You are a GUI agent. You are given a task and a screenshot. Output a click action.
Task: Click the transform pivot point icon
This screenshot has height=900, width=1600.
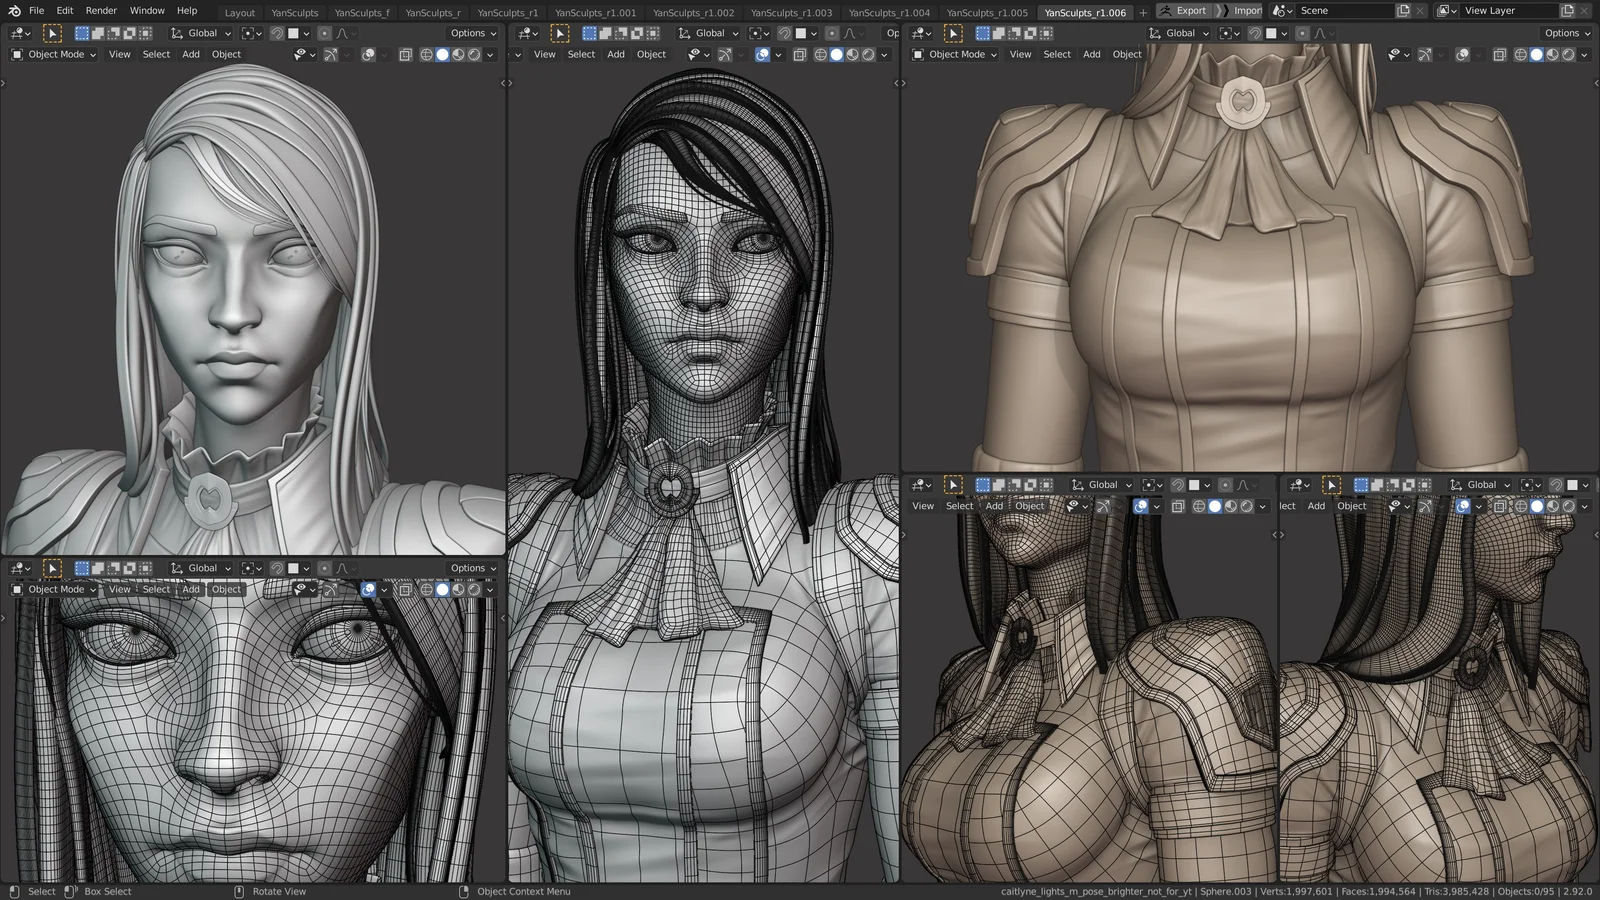(248, 34)
